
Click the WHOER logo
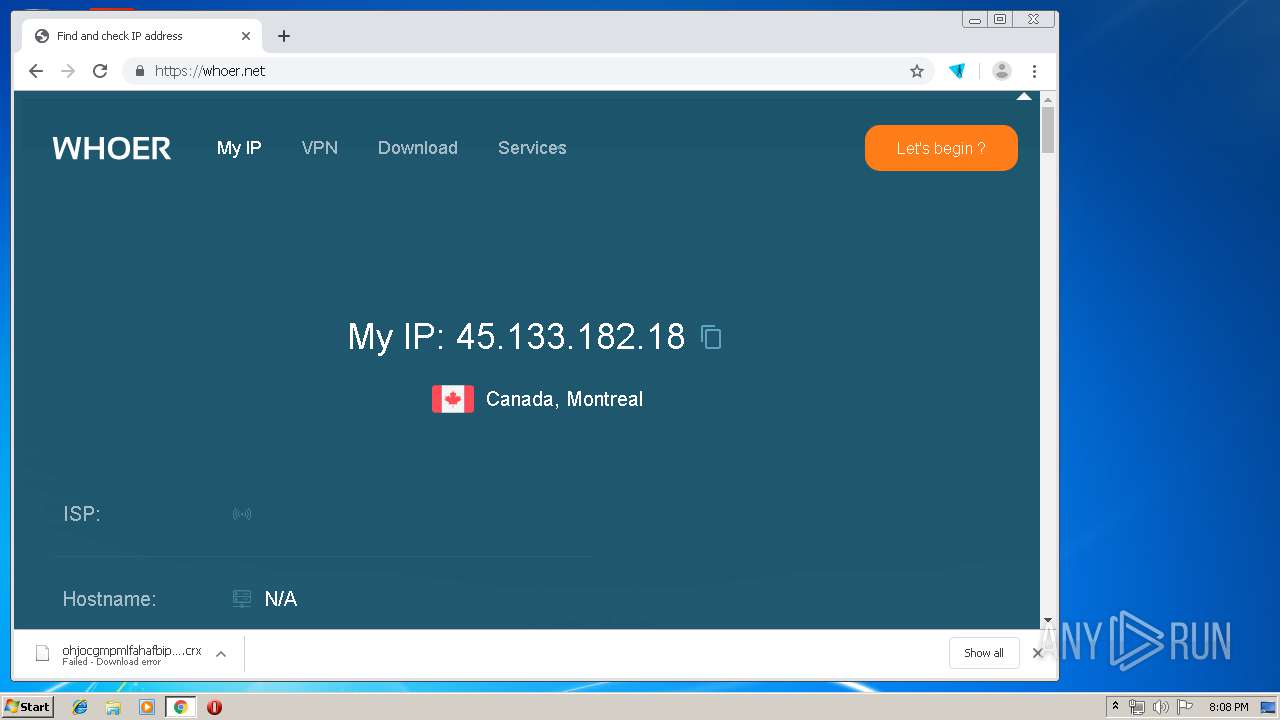pos(112,148)
